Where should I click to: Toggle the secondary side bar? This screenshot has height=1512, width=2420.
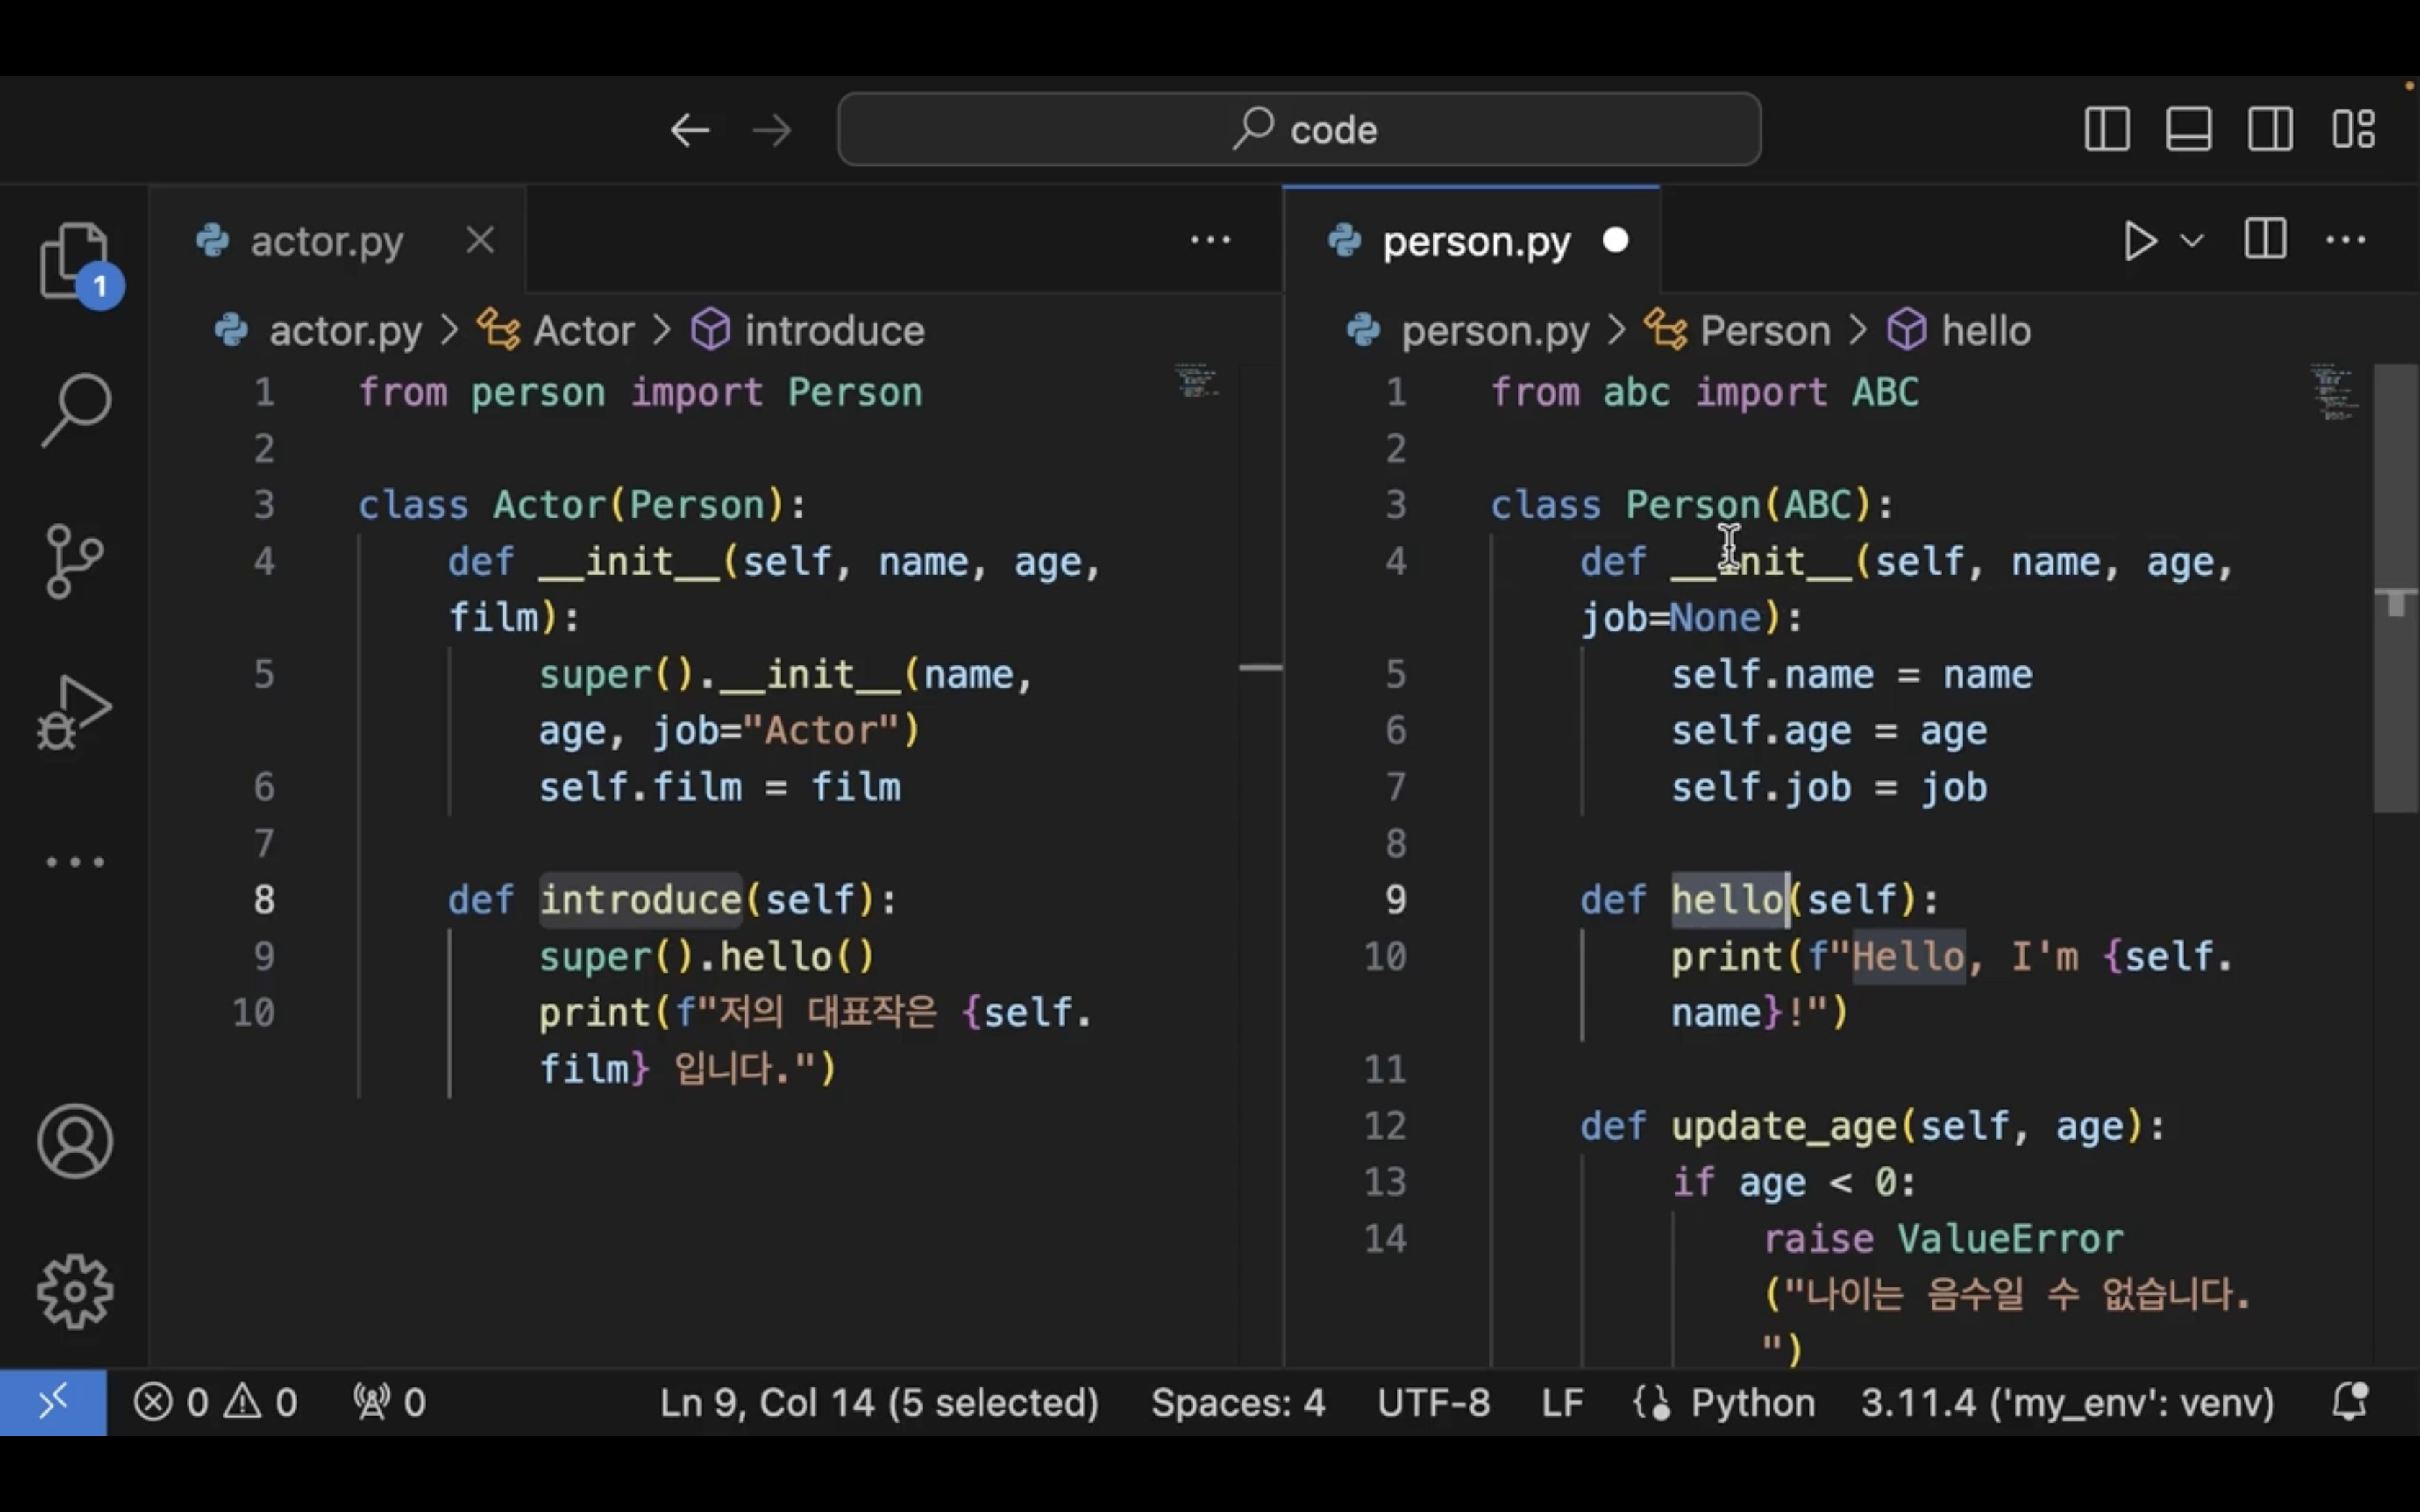2270,129
